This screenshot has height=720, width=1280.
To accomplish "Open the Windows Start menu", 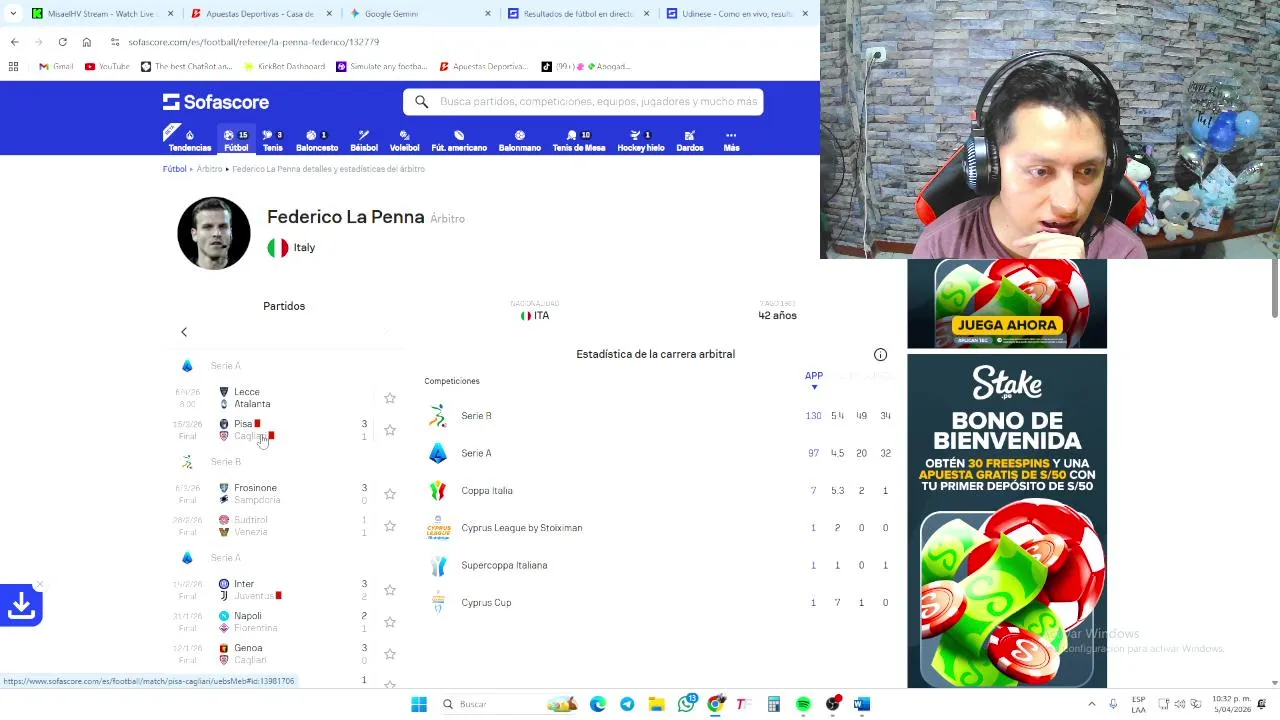I will (419, 704).
